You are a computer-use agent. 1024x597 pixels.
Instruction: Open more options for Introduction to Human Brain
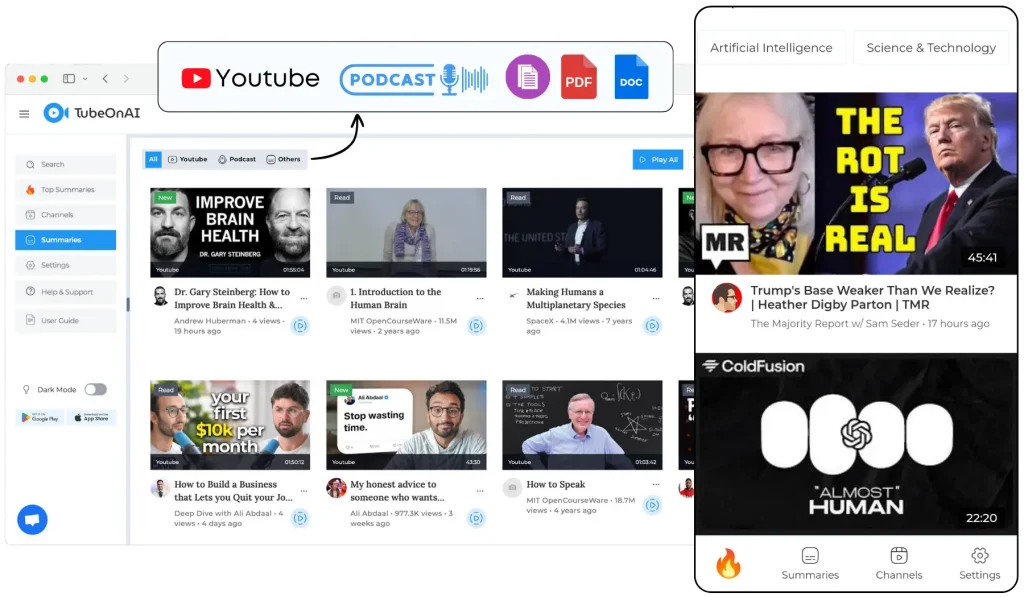480,298
